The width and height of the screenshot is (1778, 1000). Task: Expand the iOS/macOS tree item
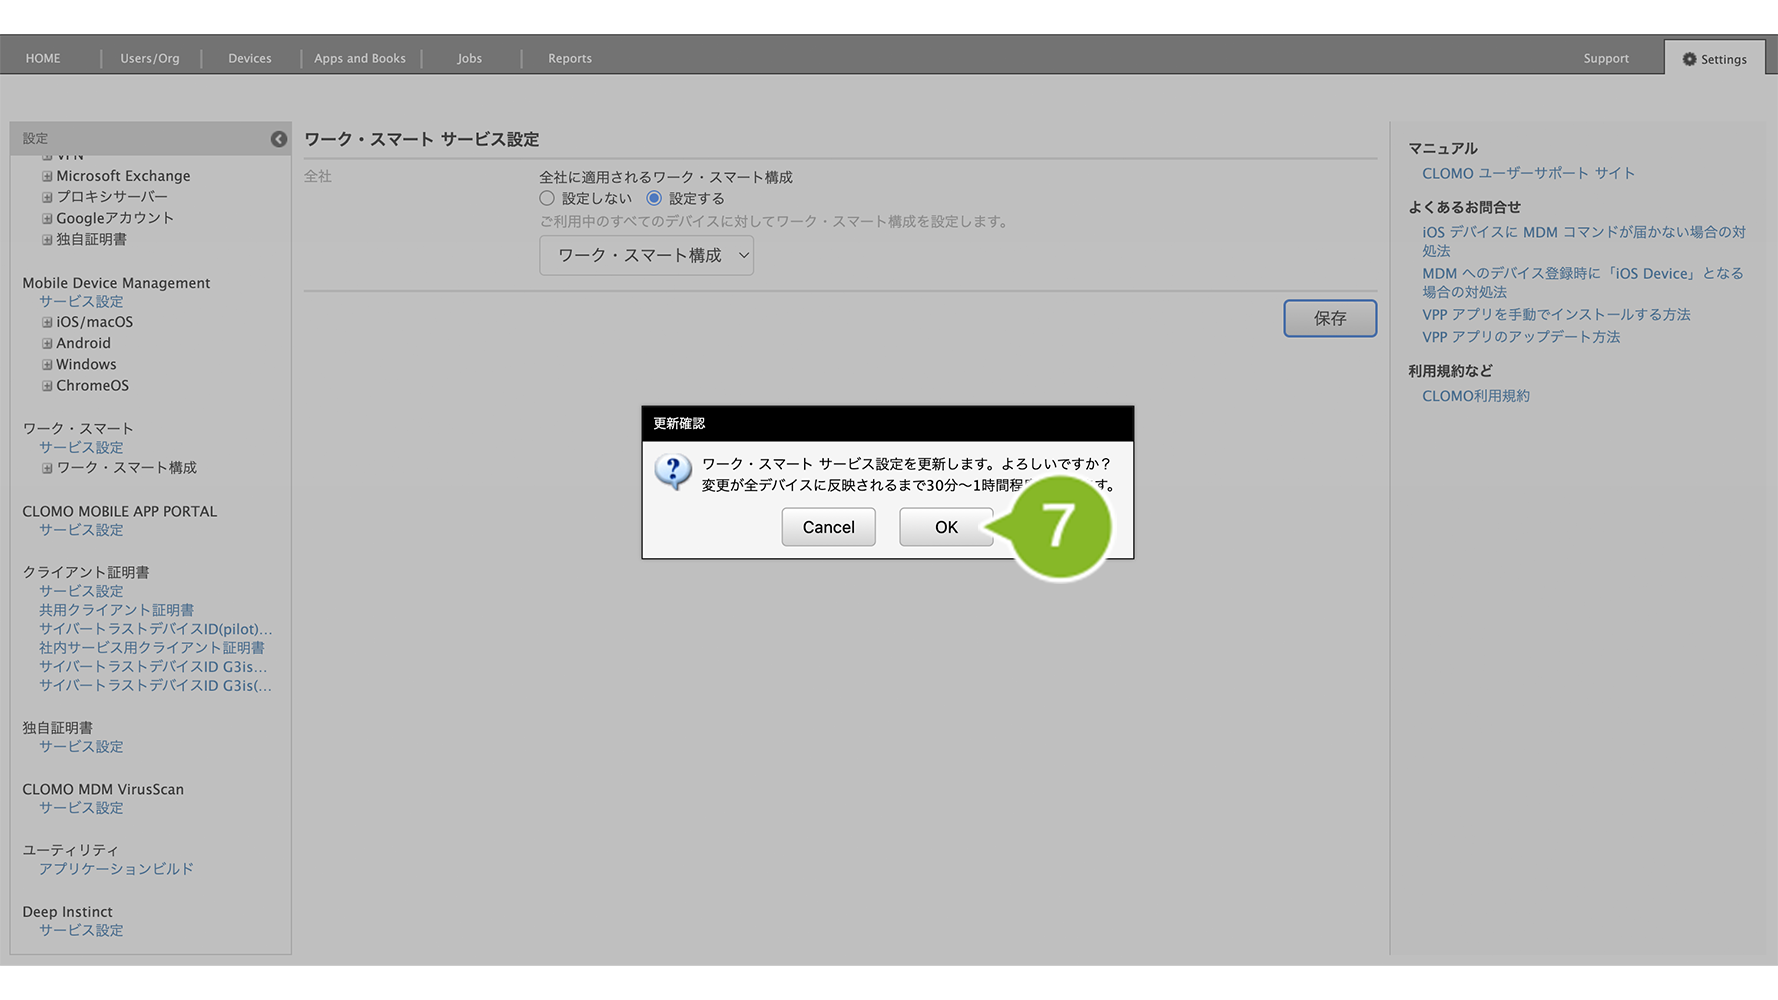tap(47, 322)
